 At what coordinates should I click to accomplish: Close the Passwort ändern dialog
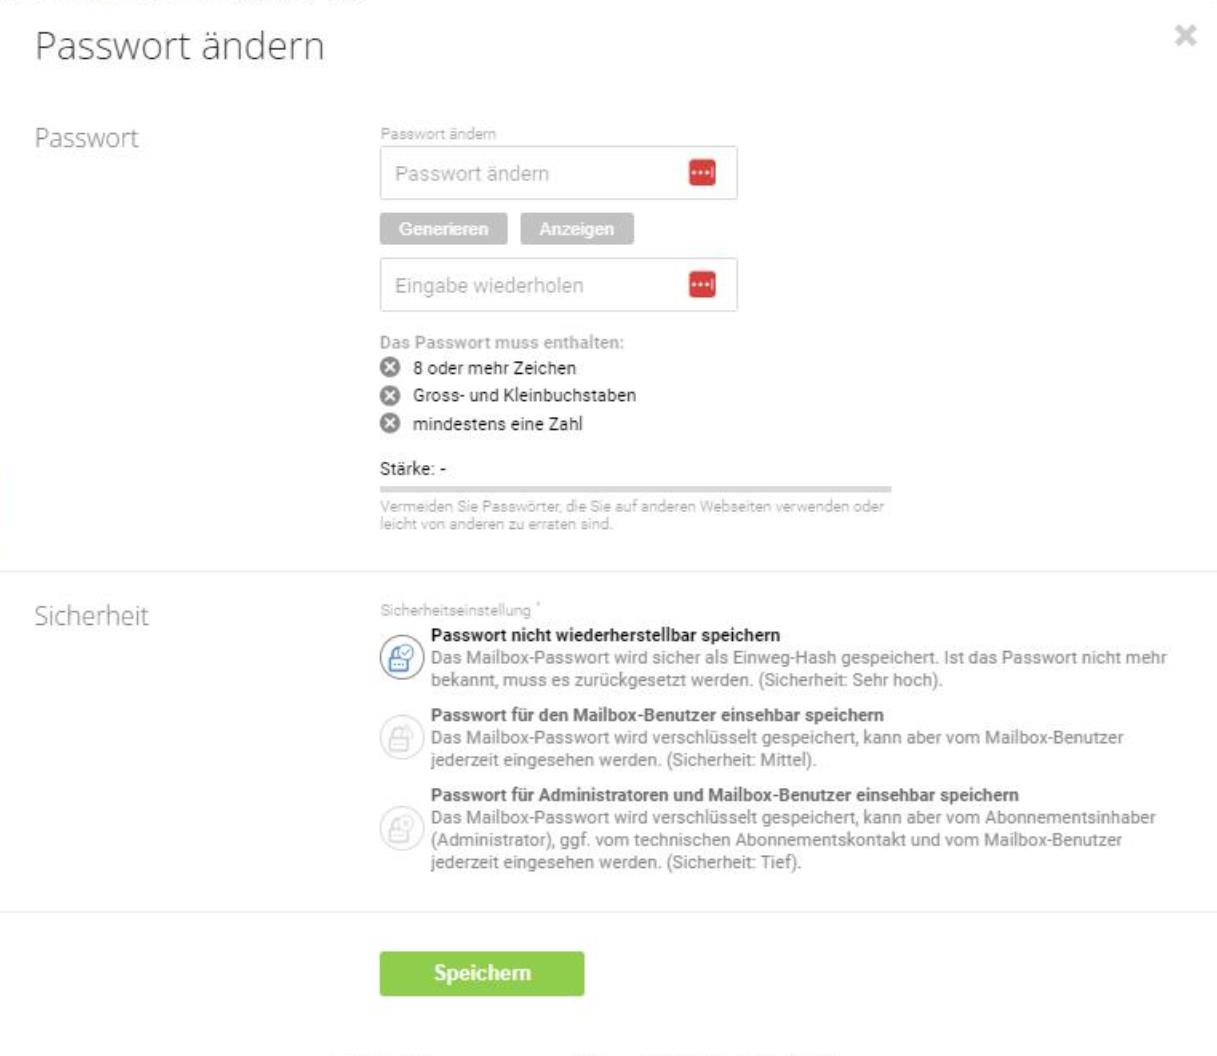coord(1185,36)
